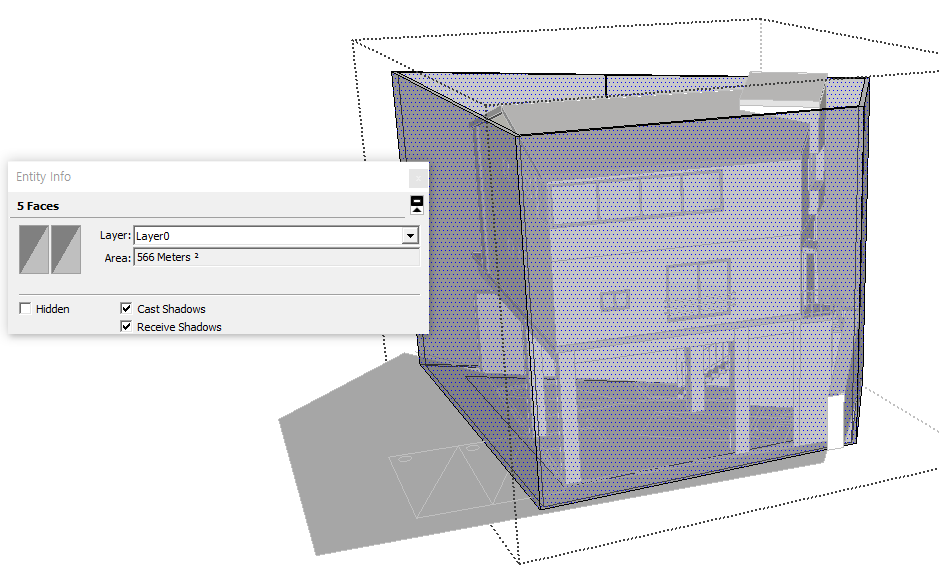Click the front face material swatch
Screen dimensions: 939x585
[34, 249]
